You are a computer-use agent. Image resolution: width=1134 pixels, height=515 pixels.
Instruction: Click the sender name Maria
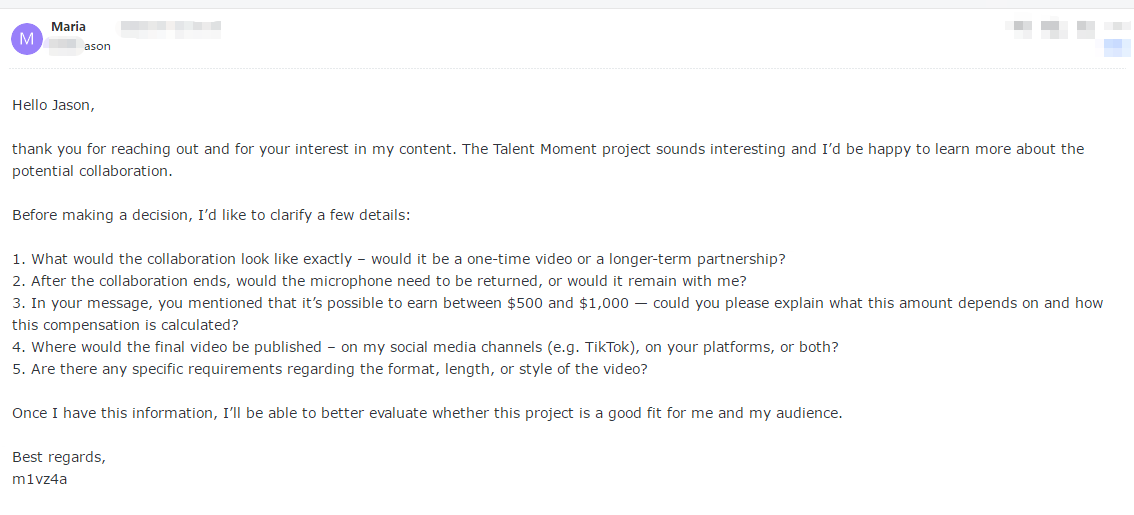(x=68, y=27)
